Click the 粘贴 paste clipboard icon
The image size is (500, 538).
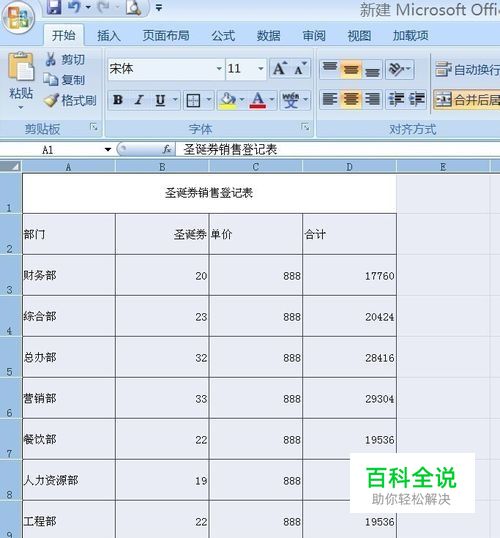[x=21, y=67]
